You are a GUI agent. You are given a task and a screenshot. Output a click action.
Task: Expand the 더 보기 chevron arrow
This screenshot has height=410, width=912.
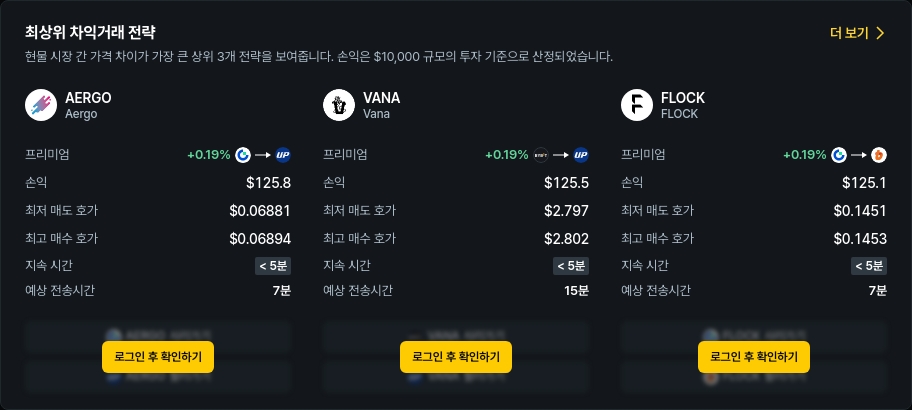click(880, 33)
